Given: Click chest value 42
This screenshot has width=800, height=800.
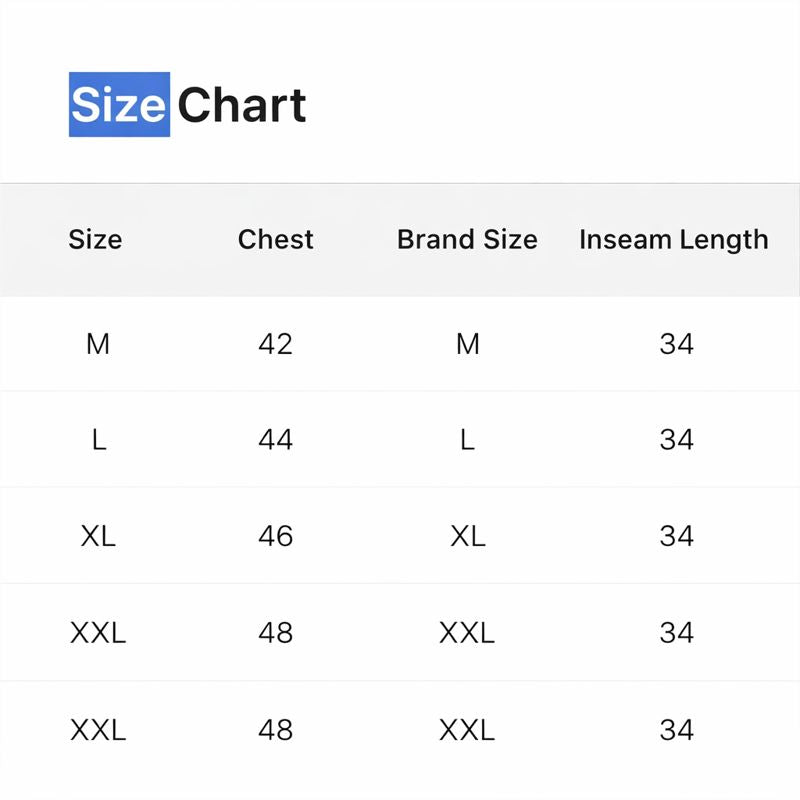Looking at the screenshot, I should (x=276, y=344).
